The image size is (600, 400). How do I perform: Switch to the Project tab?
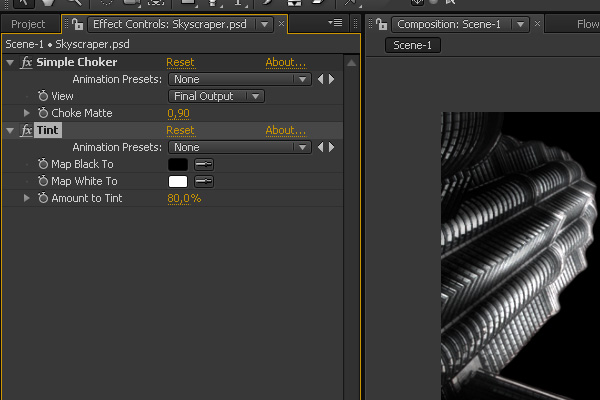[x=28, y=24]
